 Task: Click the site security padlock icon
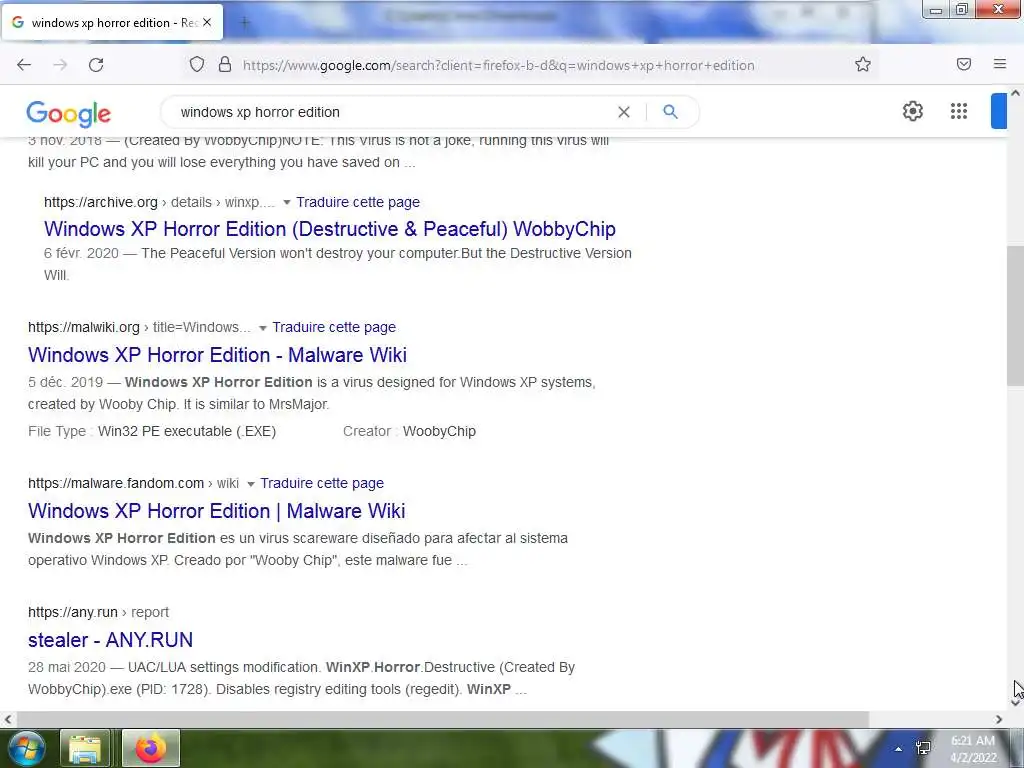225,64
